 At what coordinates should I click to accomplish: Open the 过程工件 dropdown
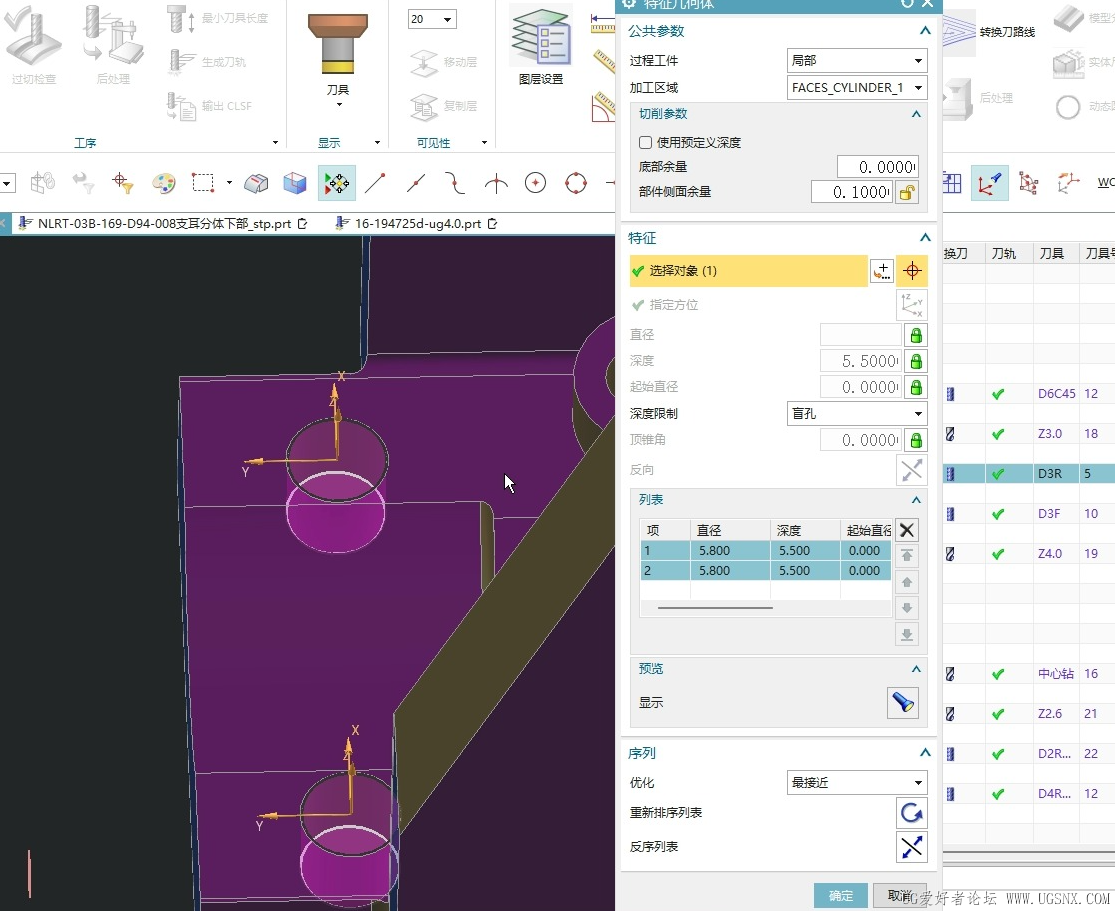[x=857, y=60]
